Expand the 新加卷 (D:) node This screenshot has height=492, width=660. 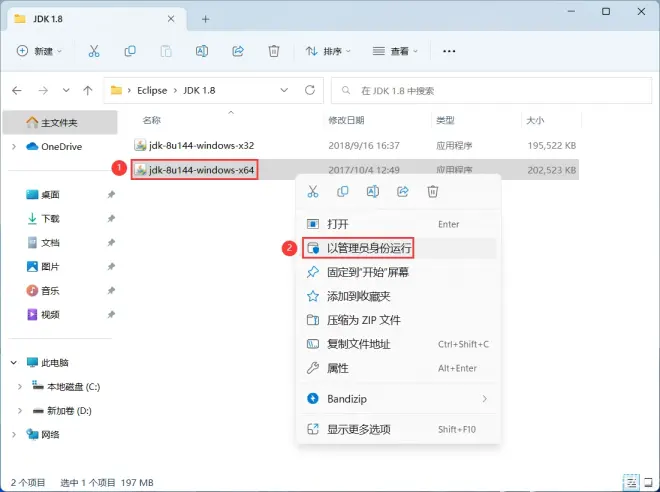coord(20,410)
